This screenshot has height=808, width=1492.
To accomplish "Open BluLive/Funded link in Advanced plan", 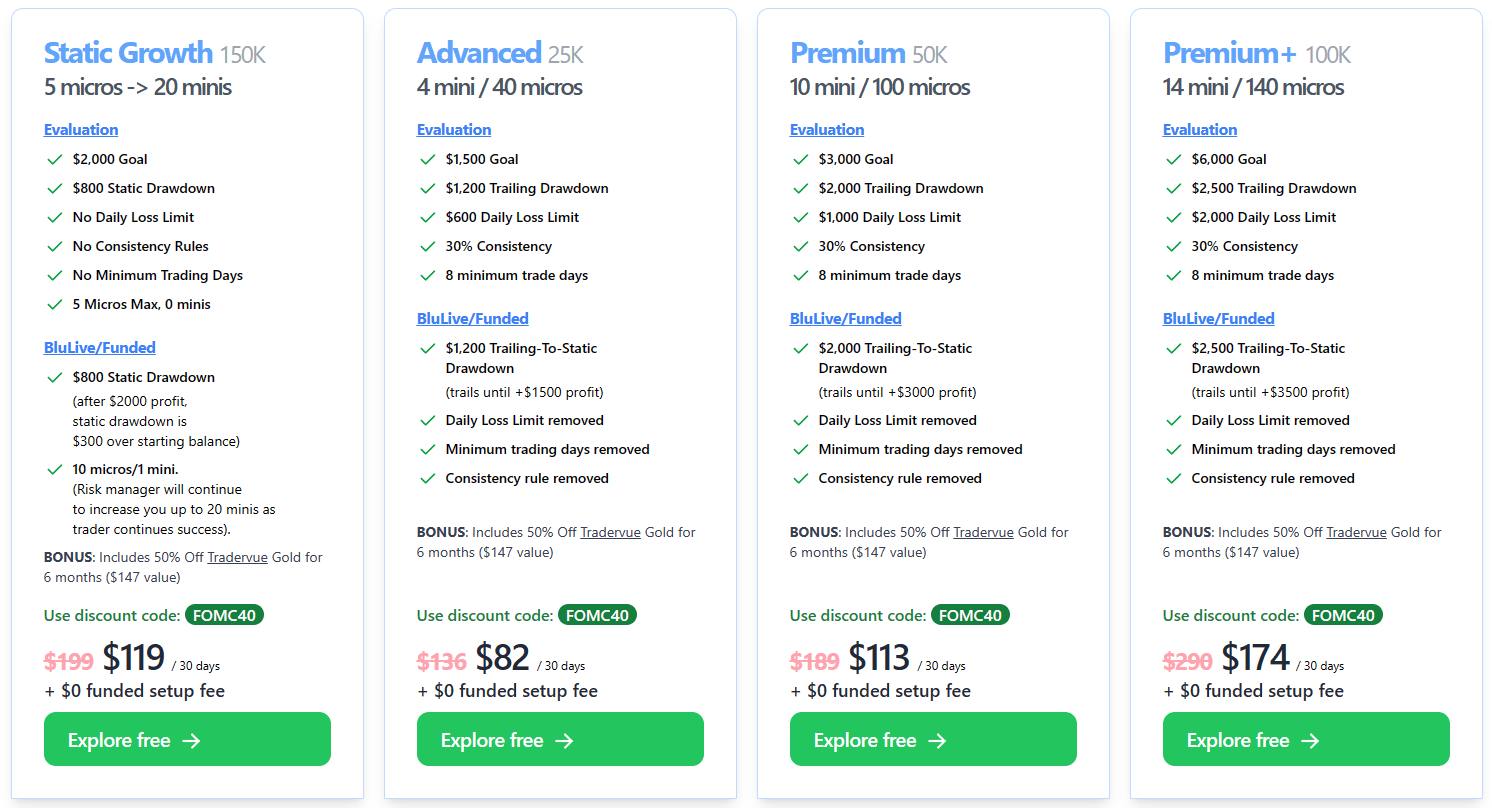I will (x=473, y=318).
